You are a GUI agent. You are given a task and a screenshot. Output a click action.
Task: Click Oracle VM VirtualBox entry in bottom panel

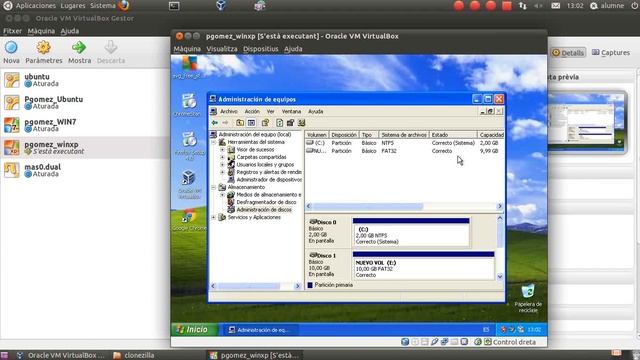(x=61, y=355)
